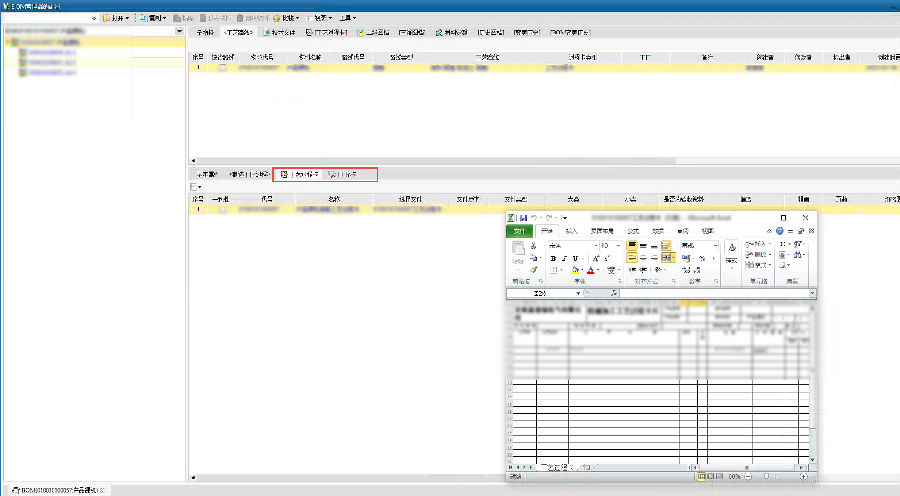900x496 pixels.
Task: Click the Underline button in Excel
Action: pos(574,258)
